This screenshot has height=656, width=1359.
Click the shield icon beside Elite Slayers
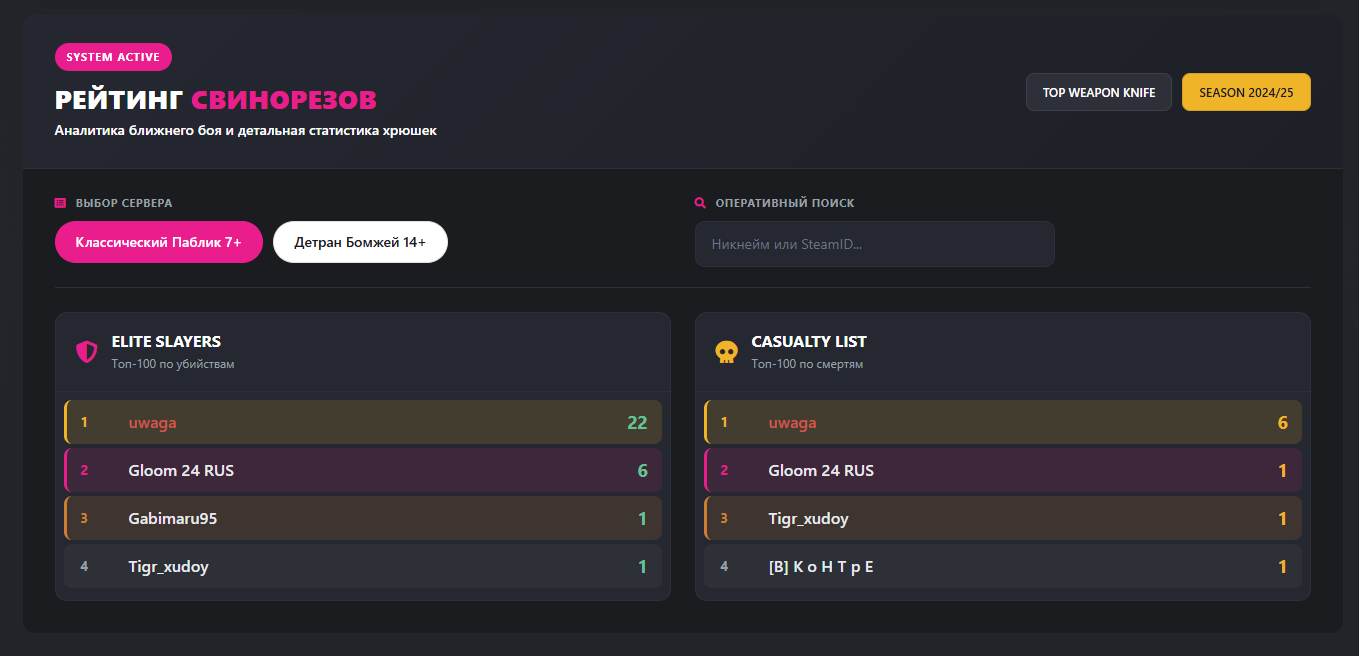click(87, 352)
